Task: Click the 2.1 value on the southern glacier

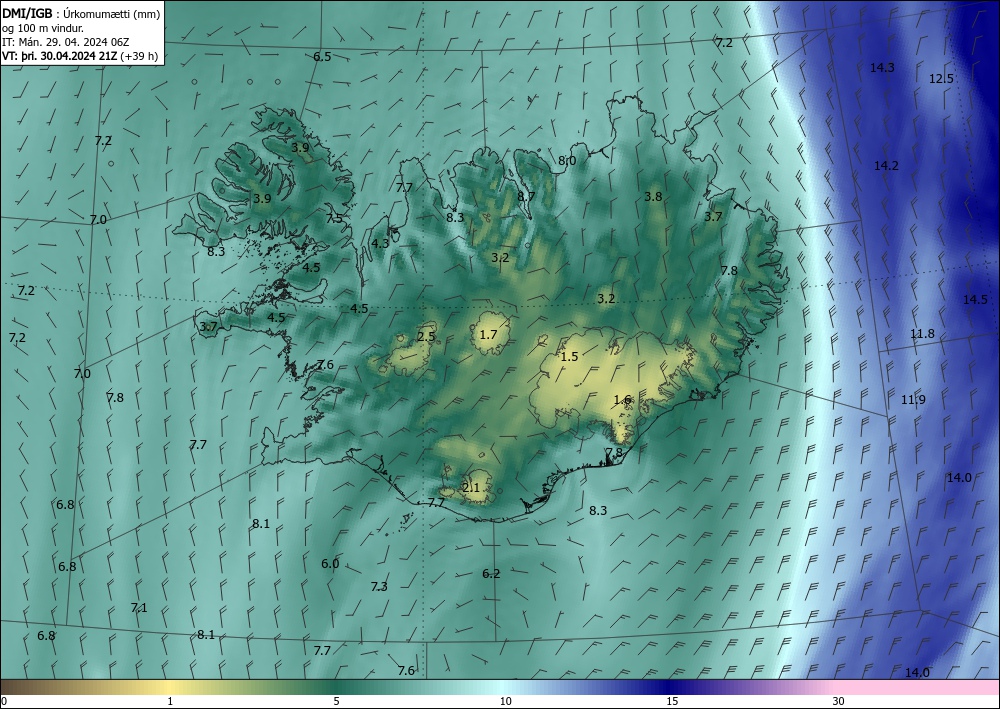Action: point(471,488)
